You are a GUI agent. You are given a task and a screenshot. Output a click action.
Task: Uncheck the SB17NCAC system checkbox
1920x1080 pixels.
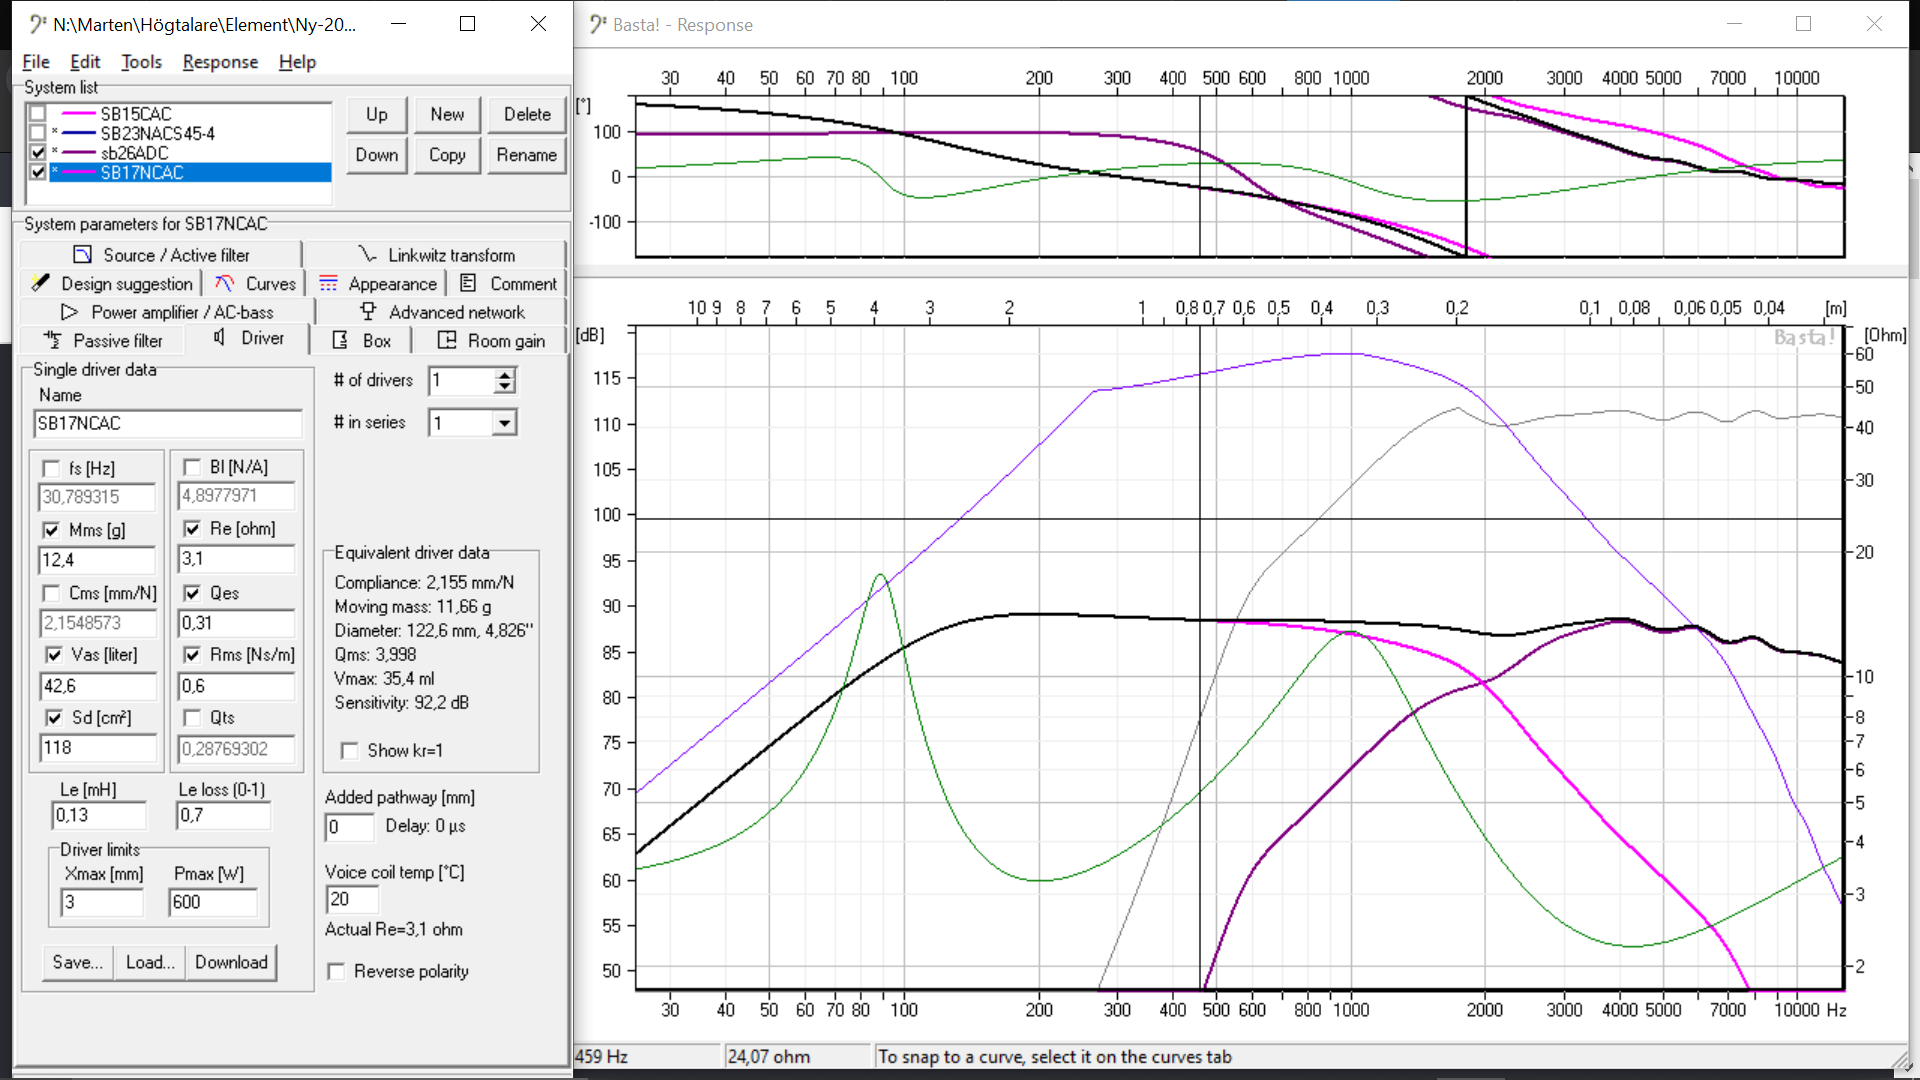click(x=38, y=172)
